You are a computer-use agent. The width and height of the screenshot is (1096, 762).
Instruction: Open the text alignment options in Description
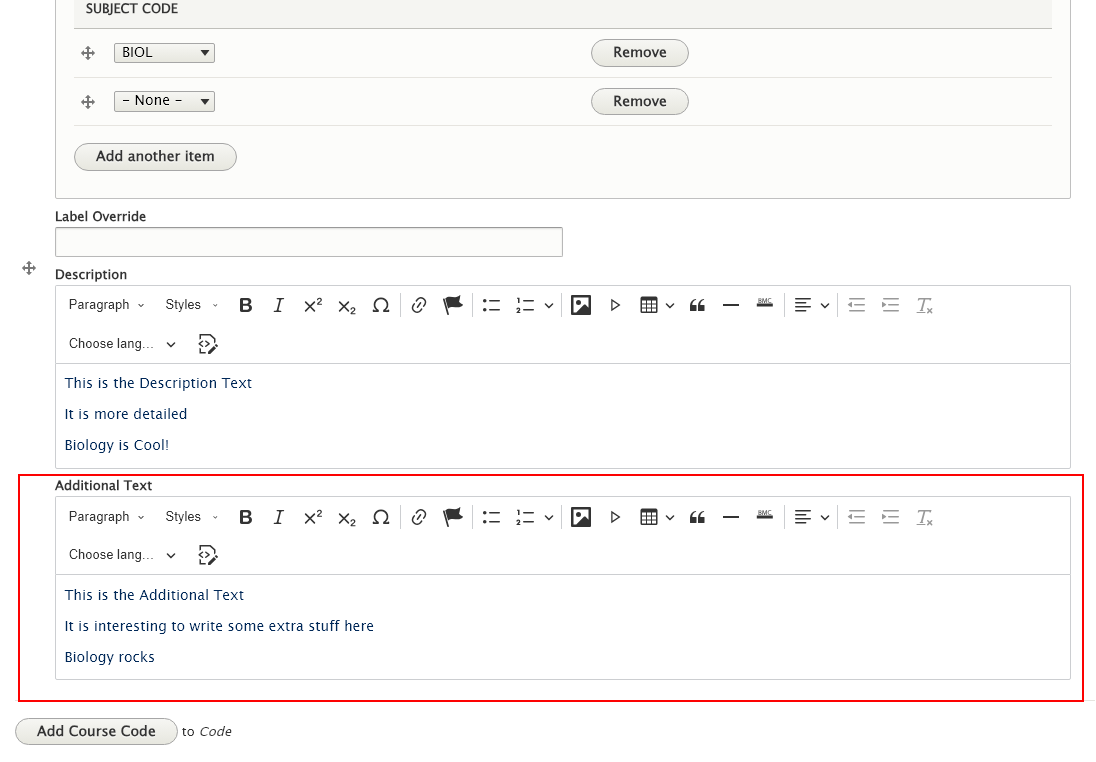pos(811,305)
